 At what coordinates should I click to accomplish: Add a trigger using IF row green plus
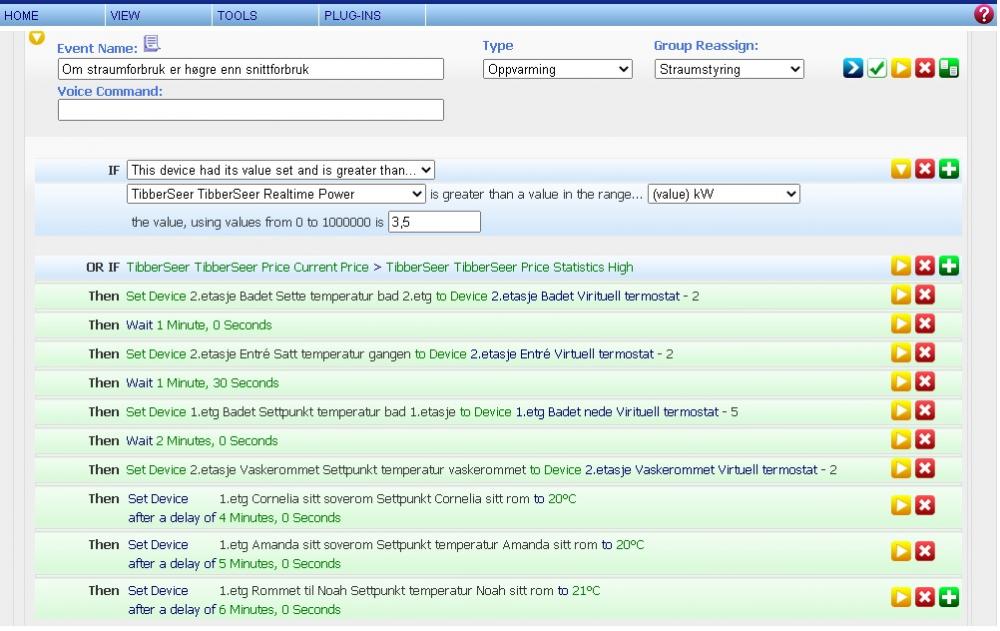click(x=949, y=170)
